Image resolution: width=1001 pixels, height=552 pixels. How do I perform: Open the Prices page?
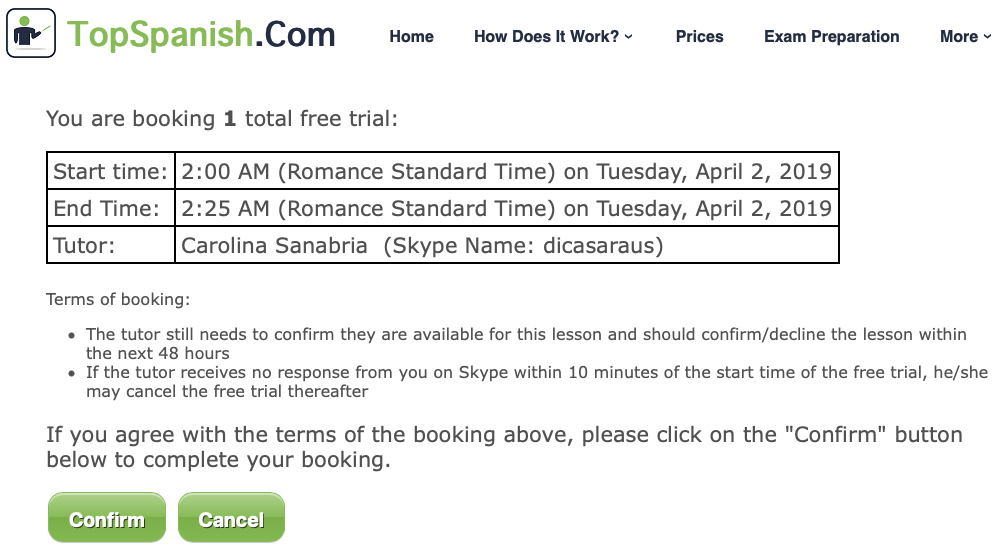point(699,37)
